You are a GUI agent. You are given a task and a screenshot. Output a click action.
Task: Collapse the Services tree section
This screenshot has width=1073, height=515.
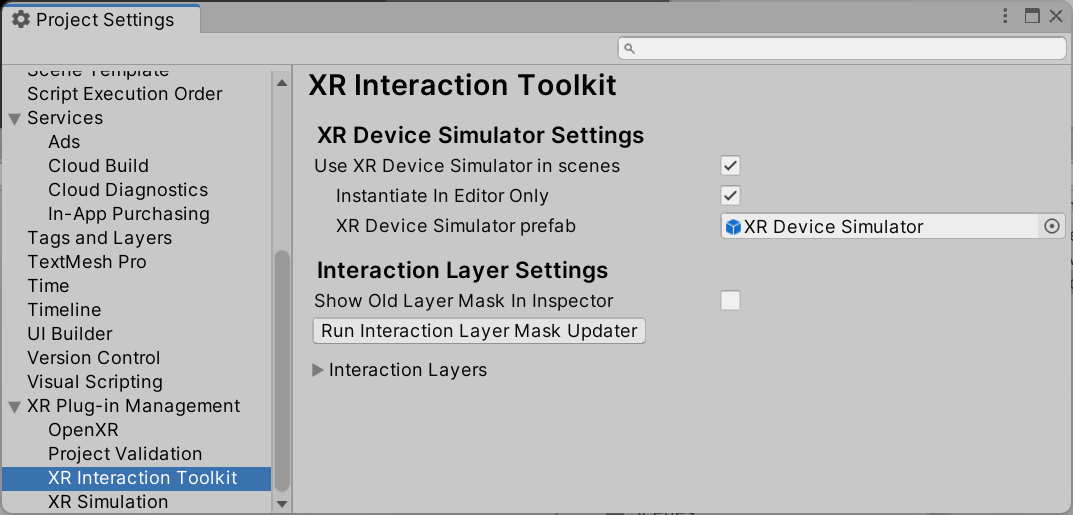(x=14, y=118)
